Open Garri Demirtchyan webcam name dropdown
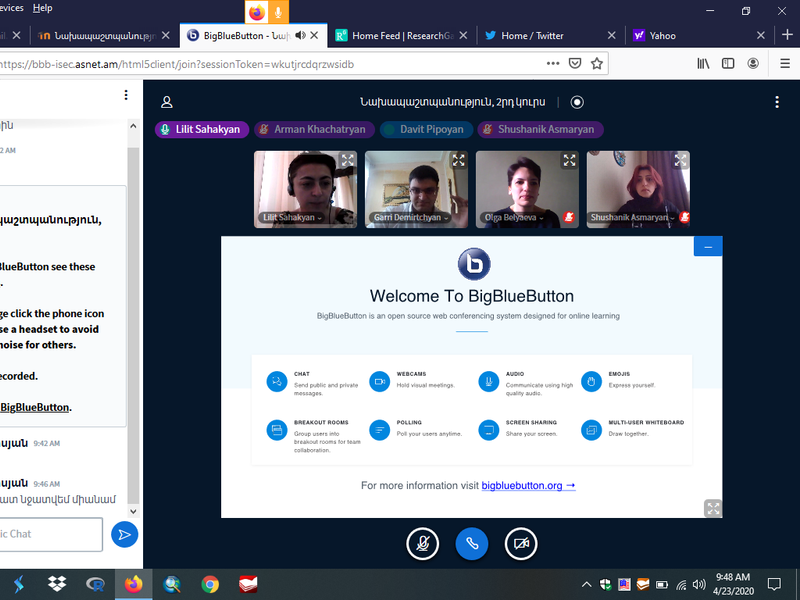This screenshot has width=800, height=600. 411,217
